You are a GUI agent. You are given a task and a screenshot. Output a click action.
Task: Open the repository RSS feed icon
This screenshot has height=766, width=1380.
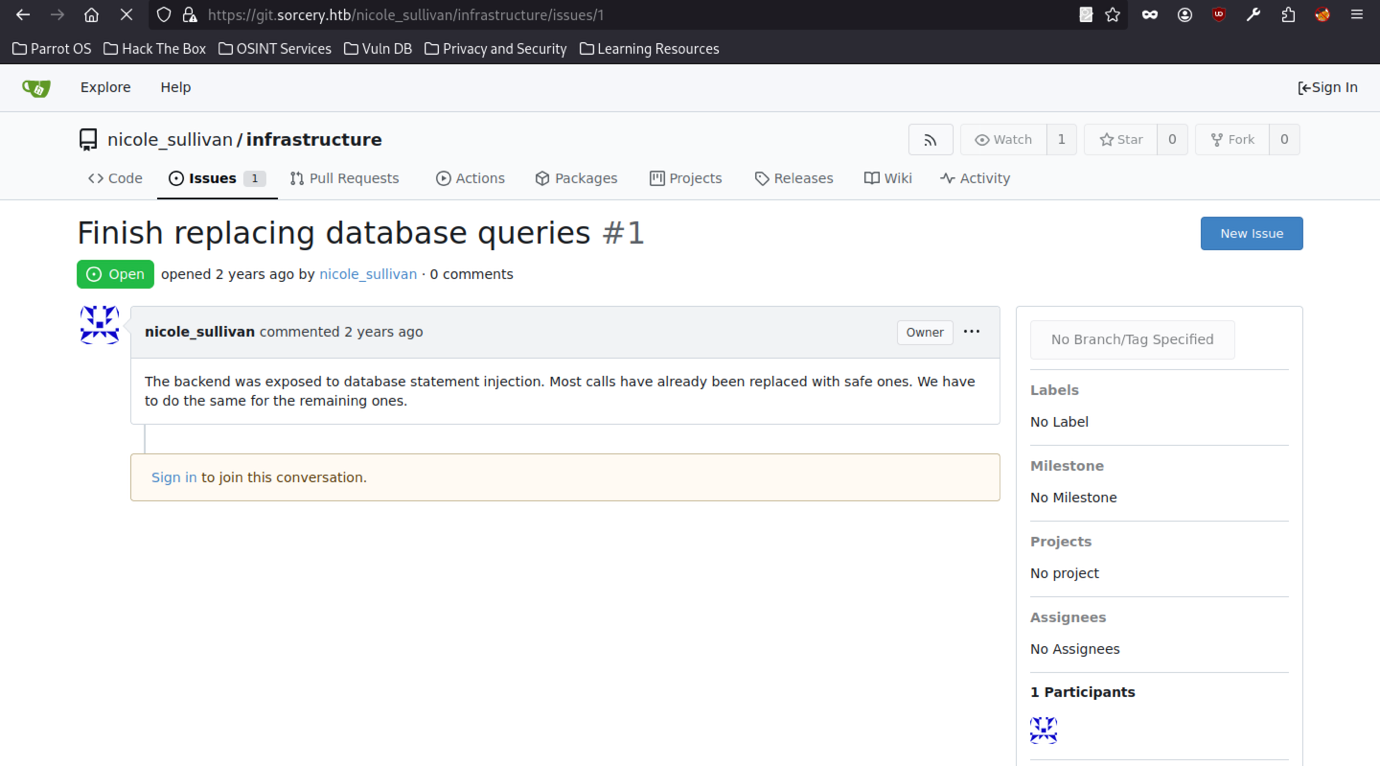(930, 140)
